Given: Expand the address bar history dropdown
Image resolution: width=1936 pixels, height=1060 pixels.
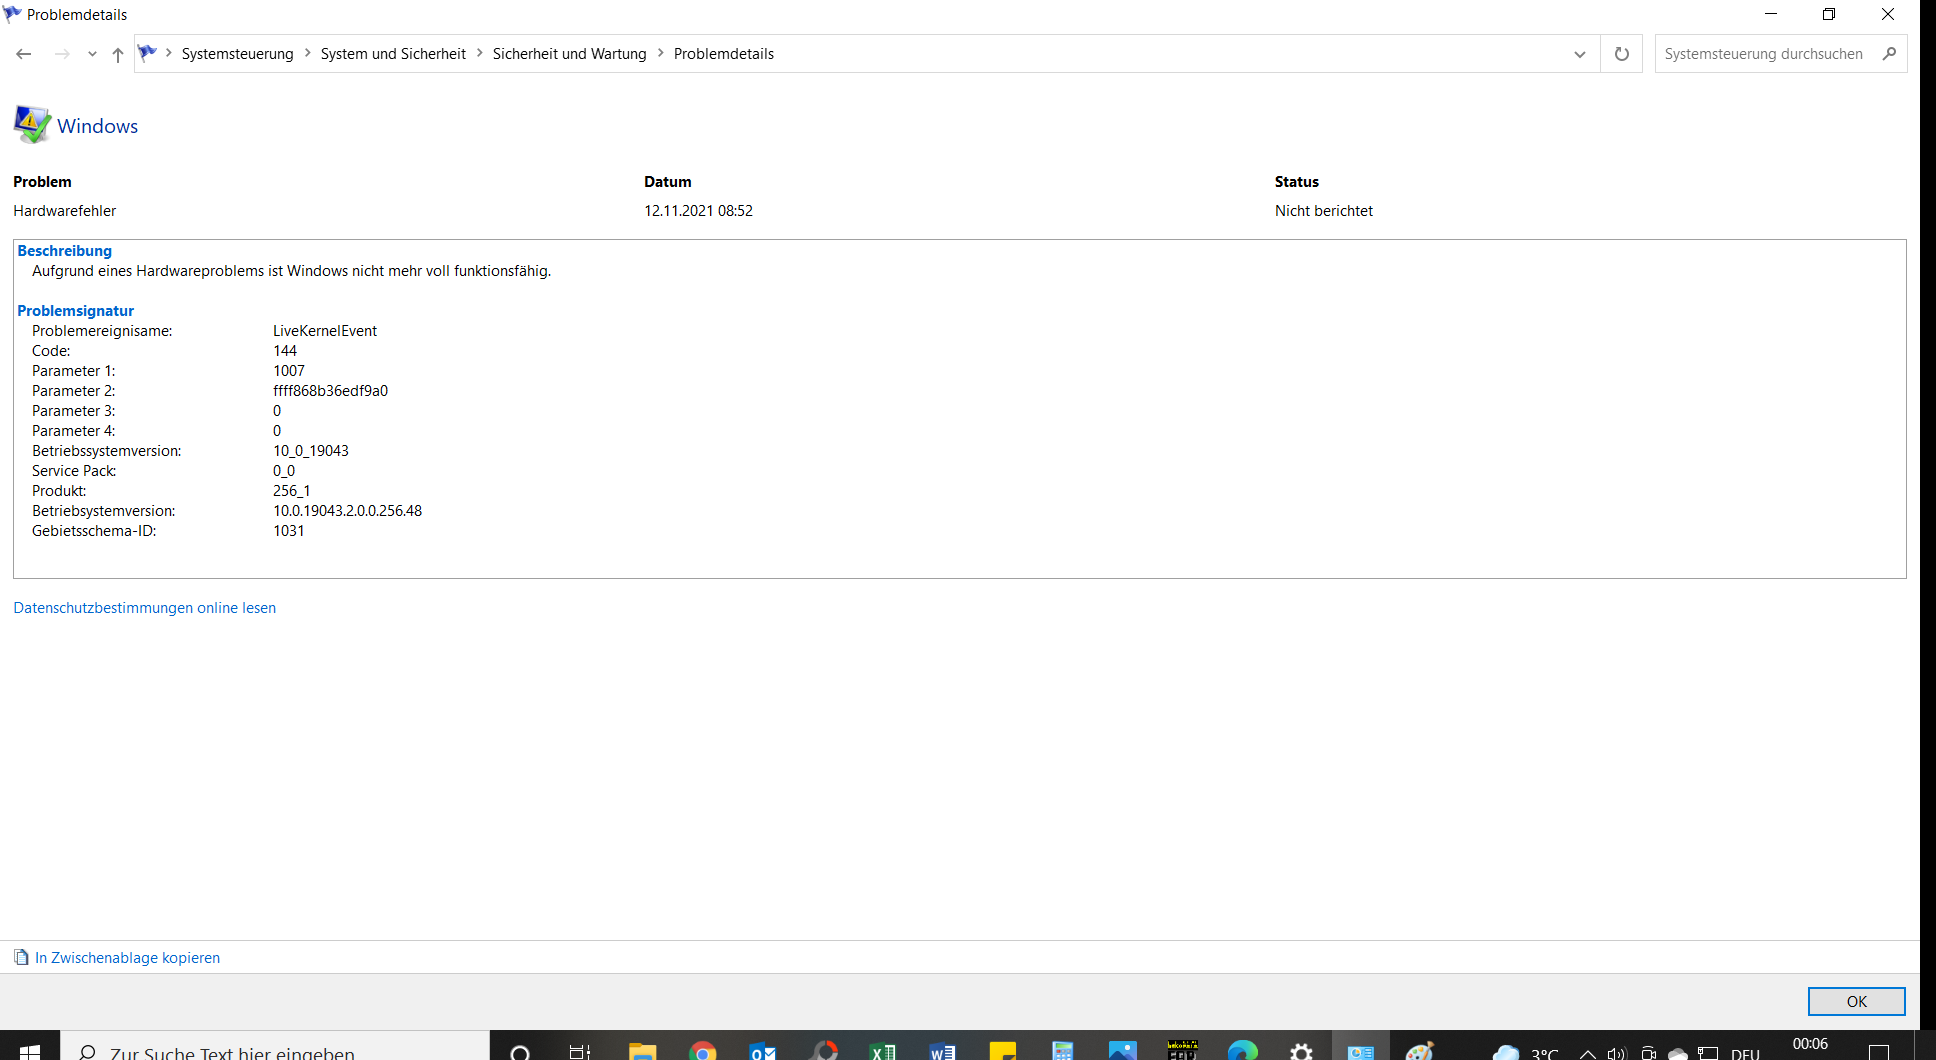Looking at the screenshot, I should point(1580,54).
